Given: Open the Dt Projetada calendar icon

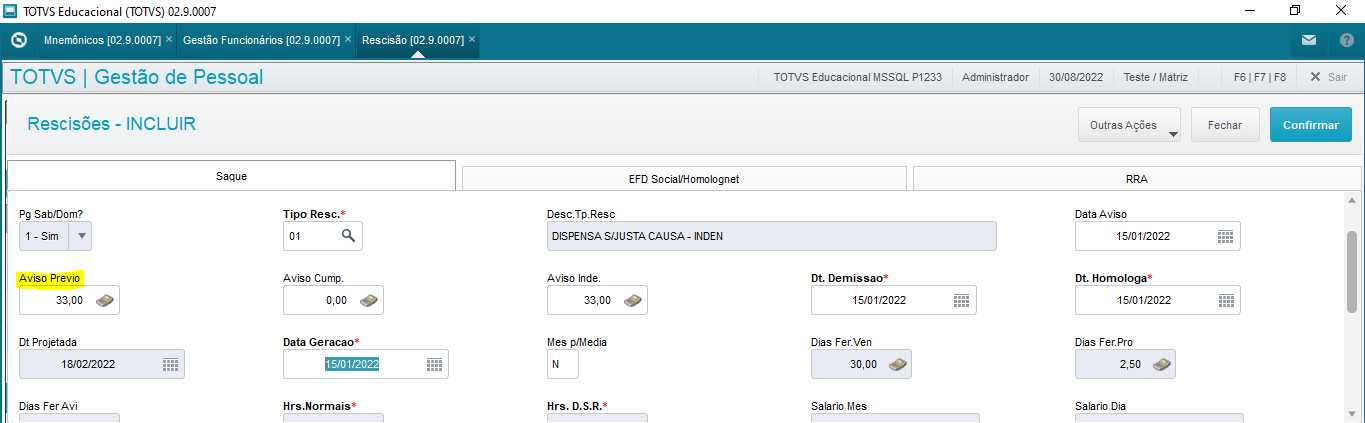Looking at the screenshot, I should pos(170,364).
